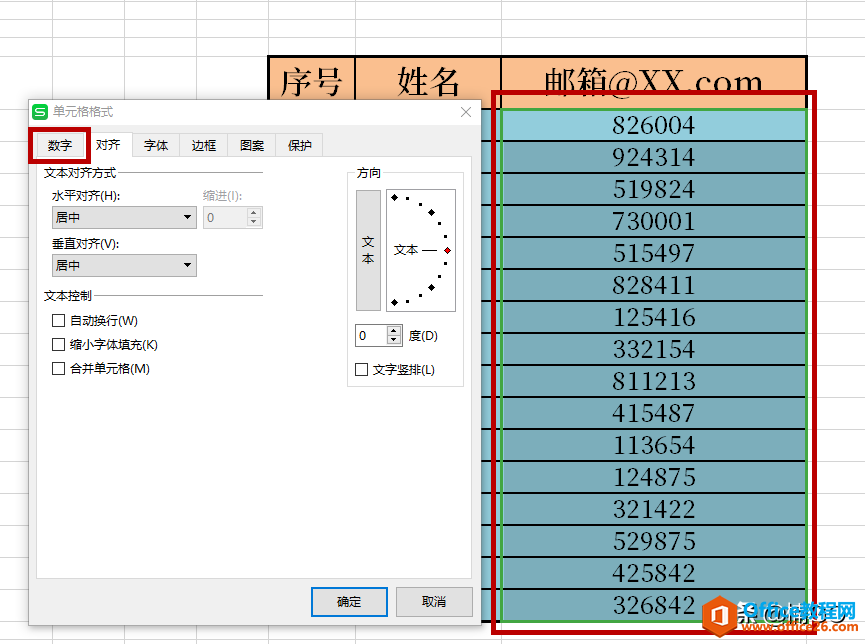Viewport: 865px width, 644px height.
Task: Open the 边框 tab
Action: click(204, 145)
